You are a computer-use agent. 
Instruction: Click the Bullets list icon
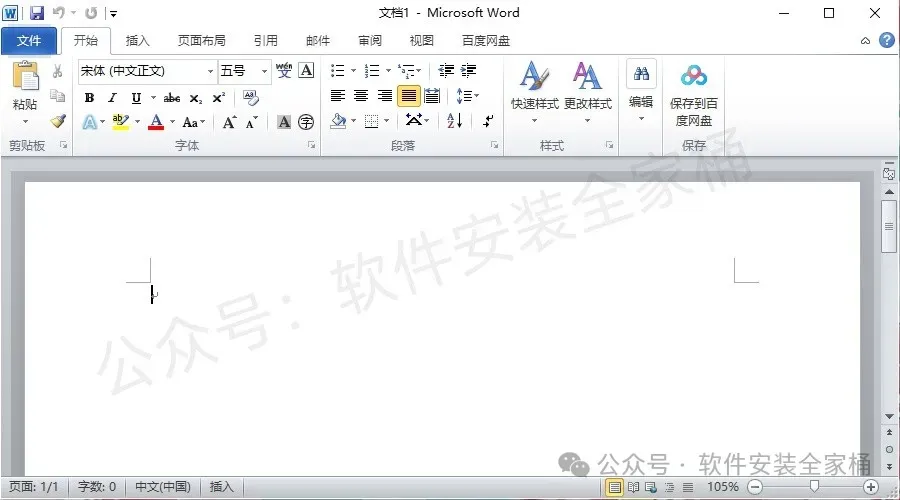coord(338,71)
